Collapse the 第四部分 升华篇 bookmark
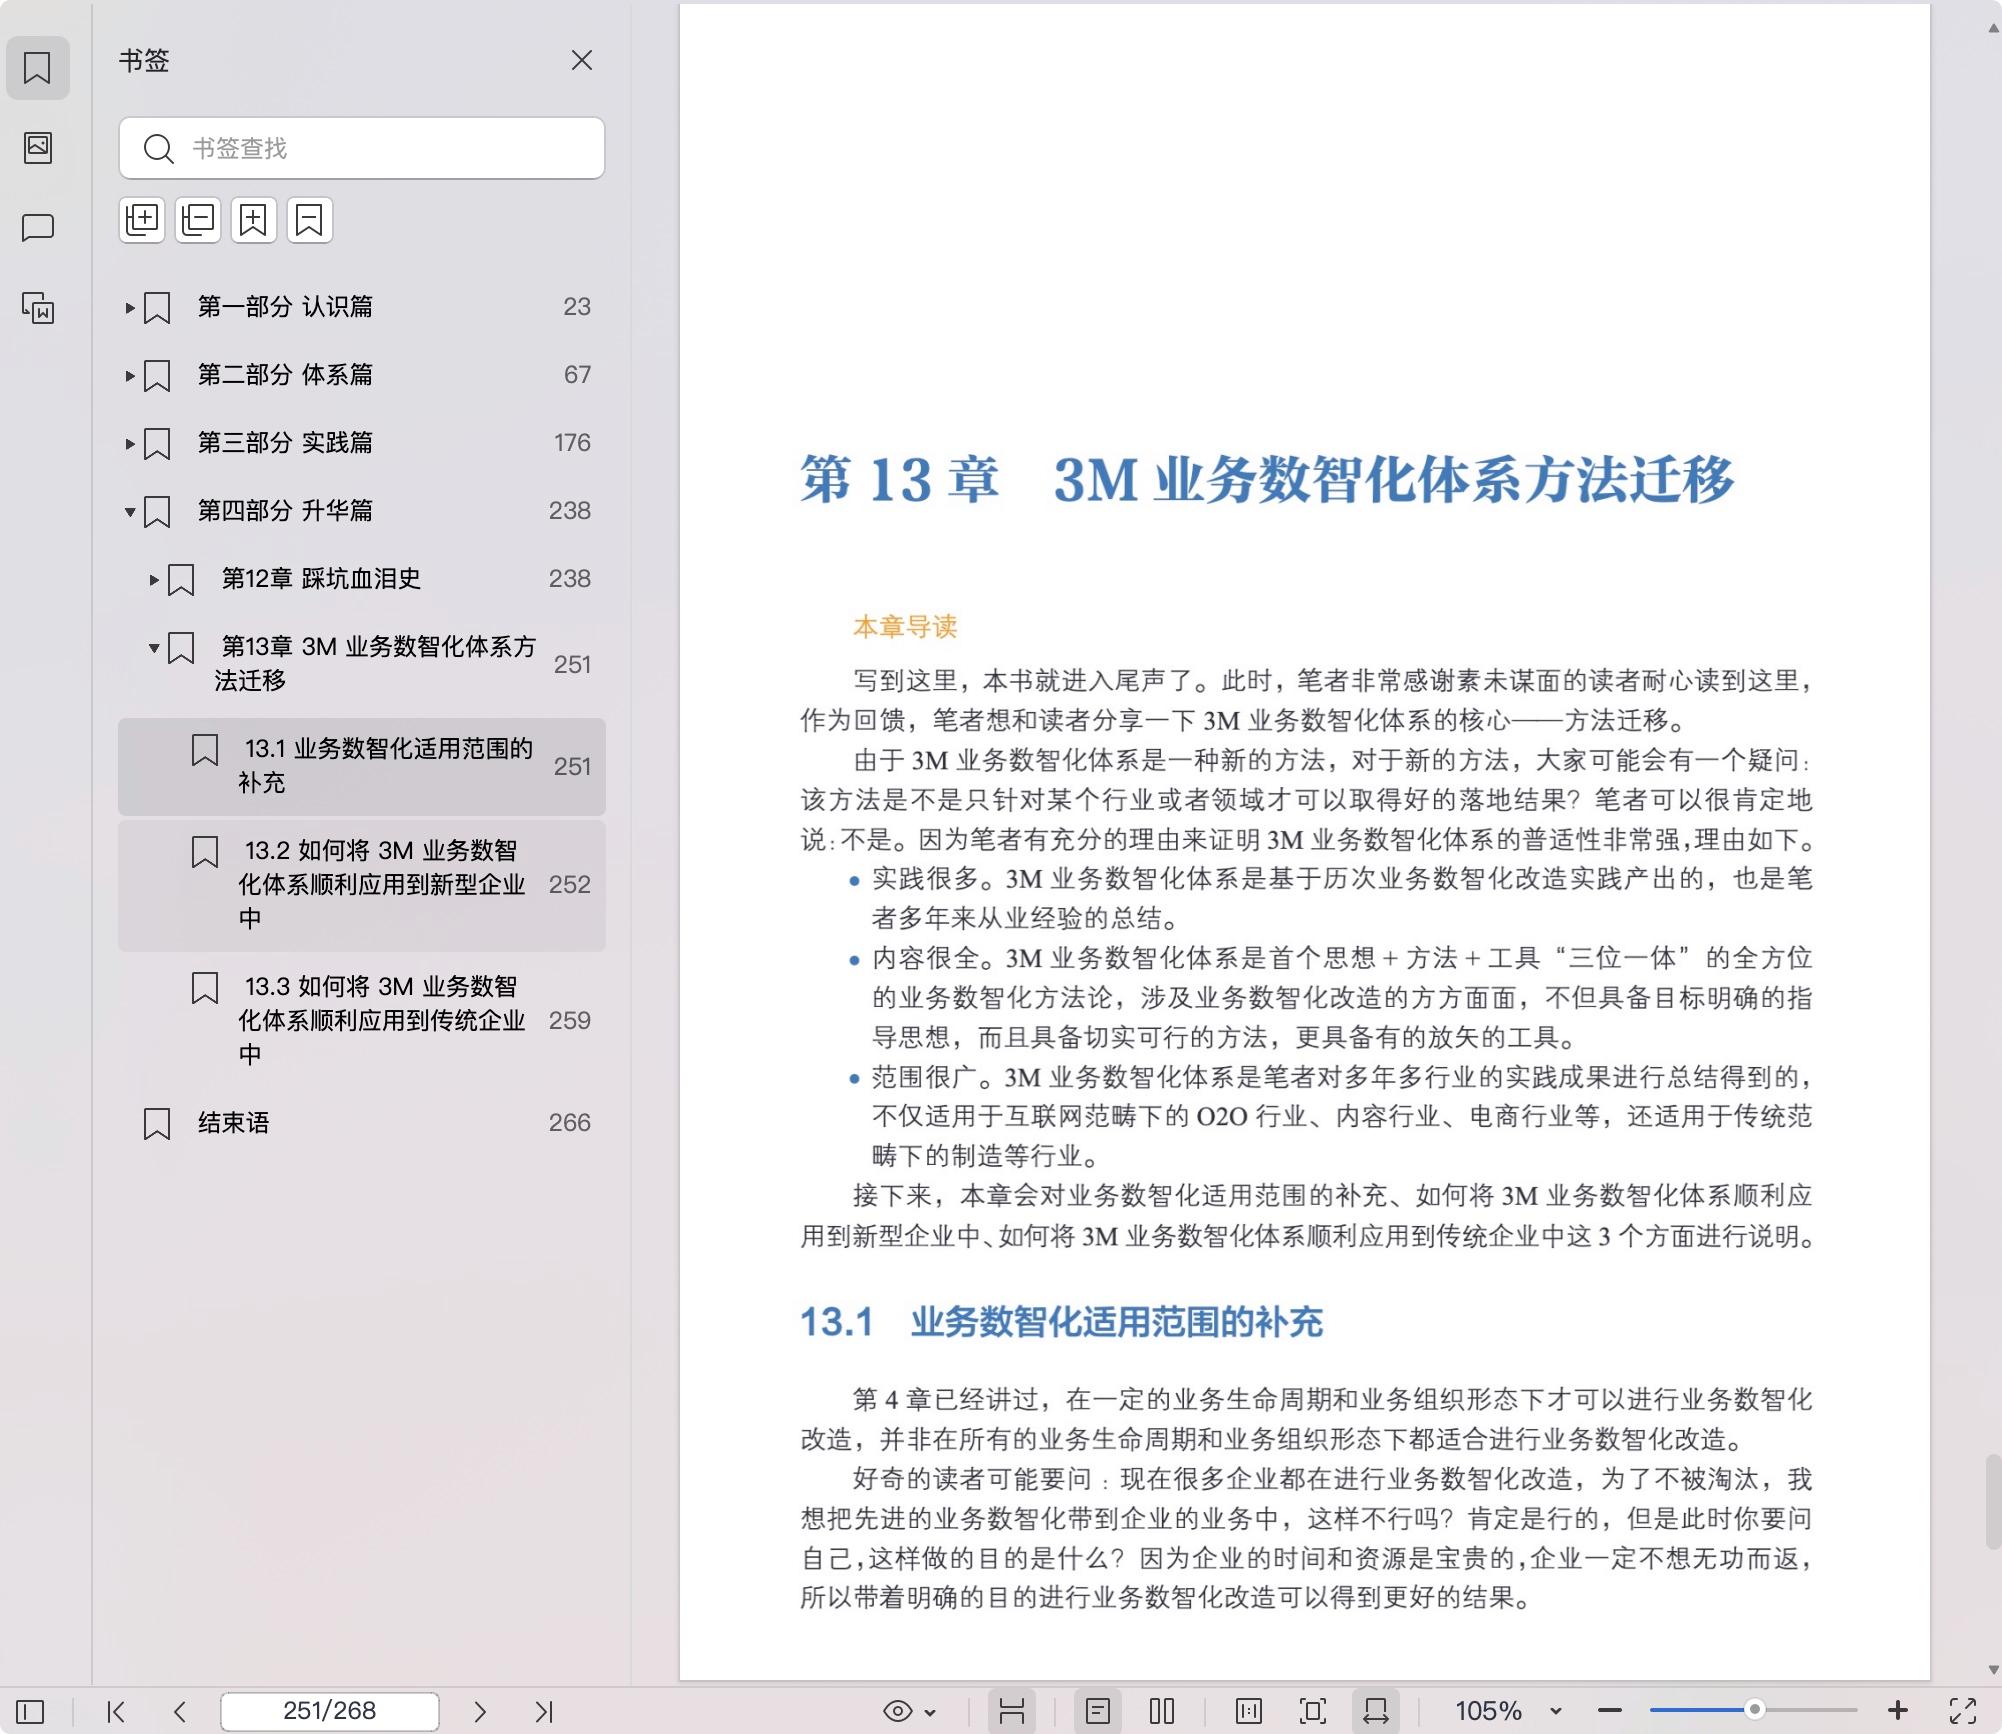 click(x=129, y=511)
